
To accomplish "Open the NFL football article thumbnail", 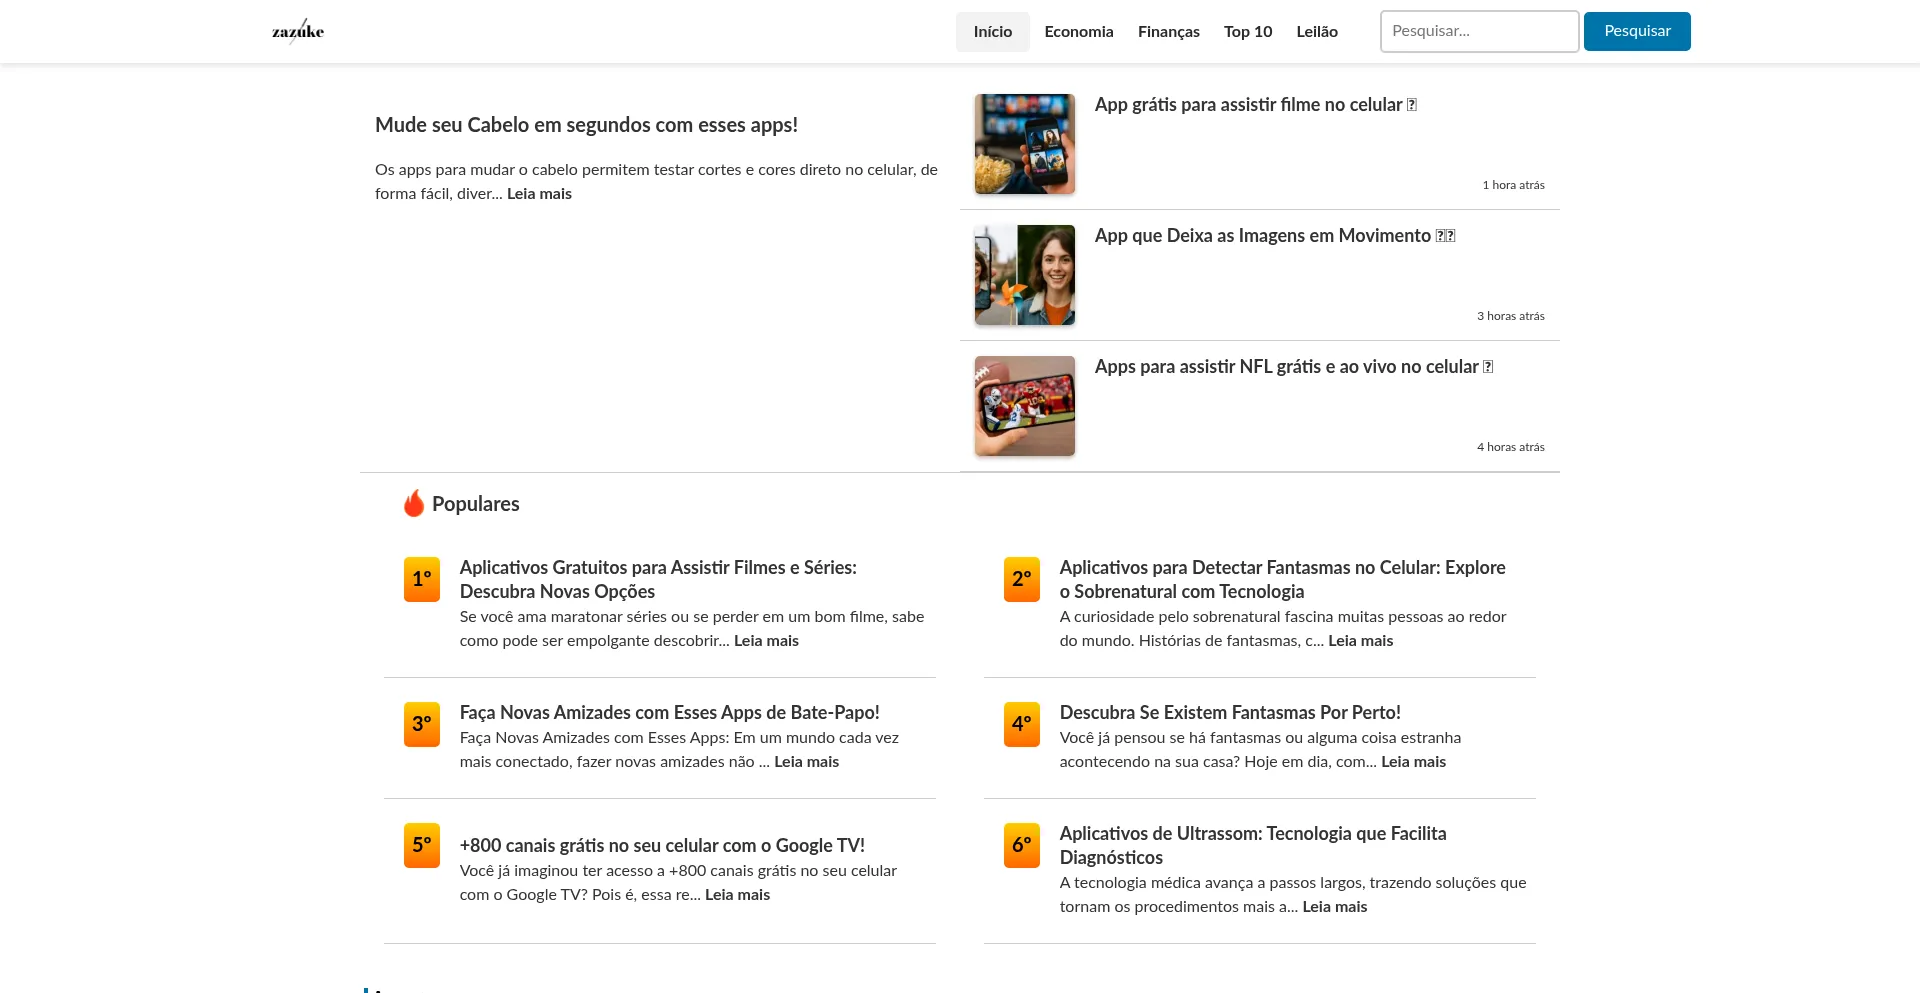I will pyautogui.click(x=1024, y=406).
